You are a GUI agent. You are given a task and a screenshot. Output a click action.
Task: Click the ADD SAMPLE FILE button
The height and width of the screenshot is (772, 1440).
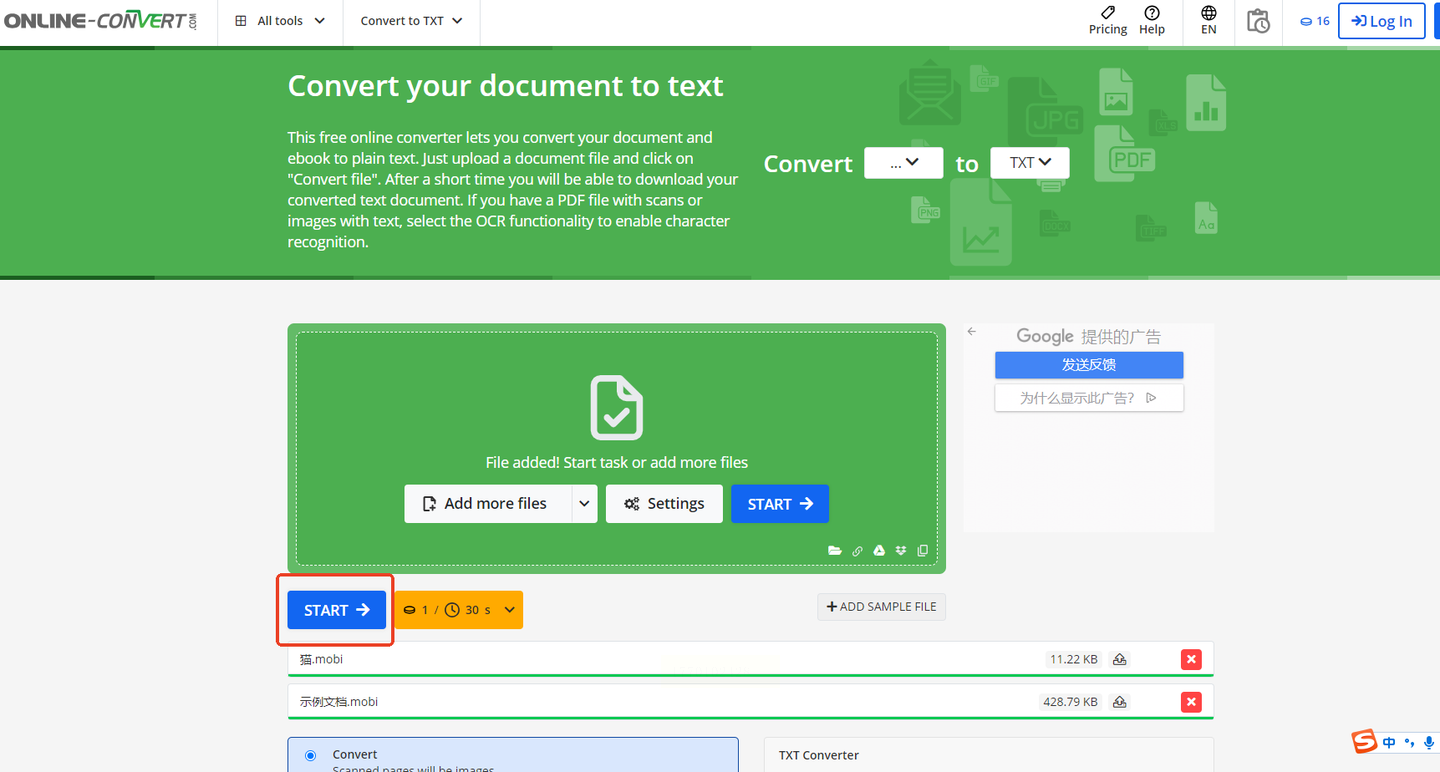point(881,607)
